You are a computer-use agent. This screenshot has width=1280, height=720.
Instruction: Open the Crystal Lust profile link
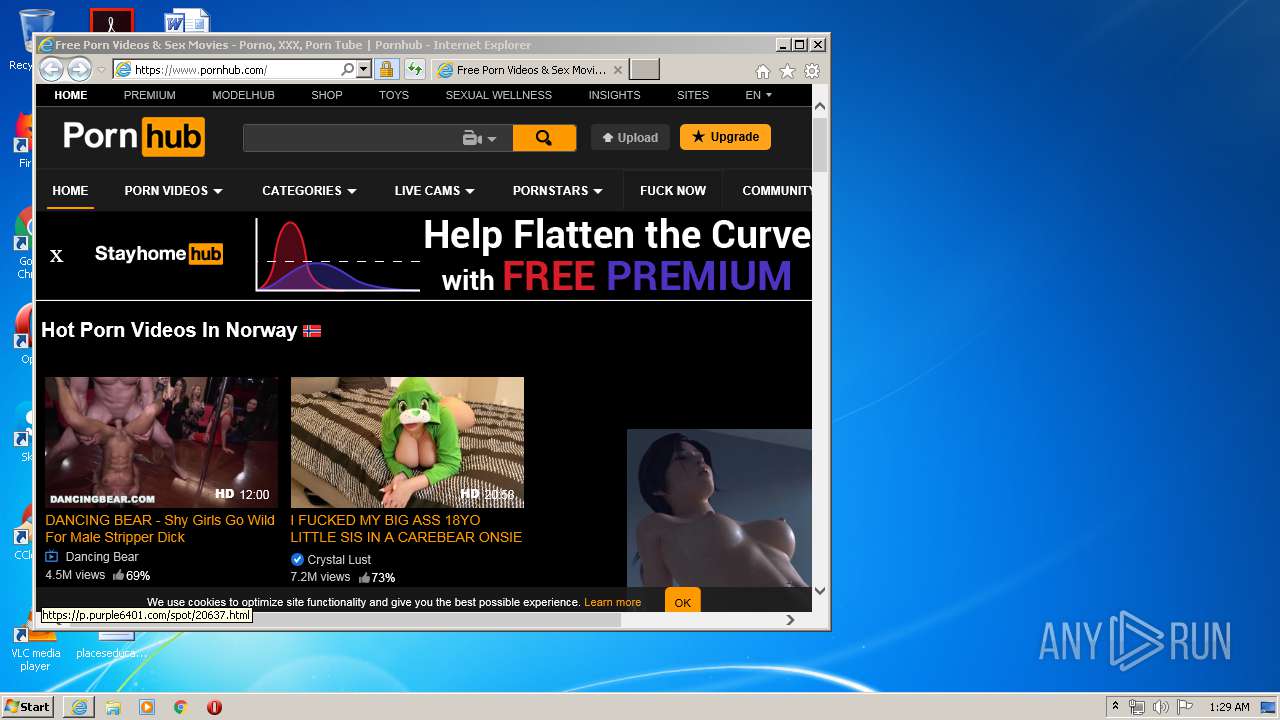click(339, 560)
